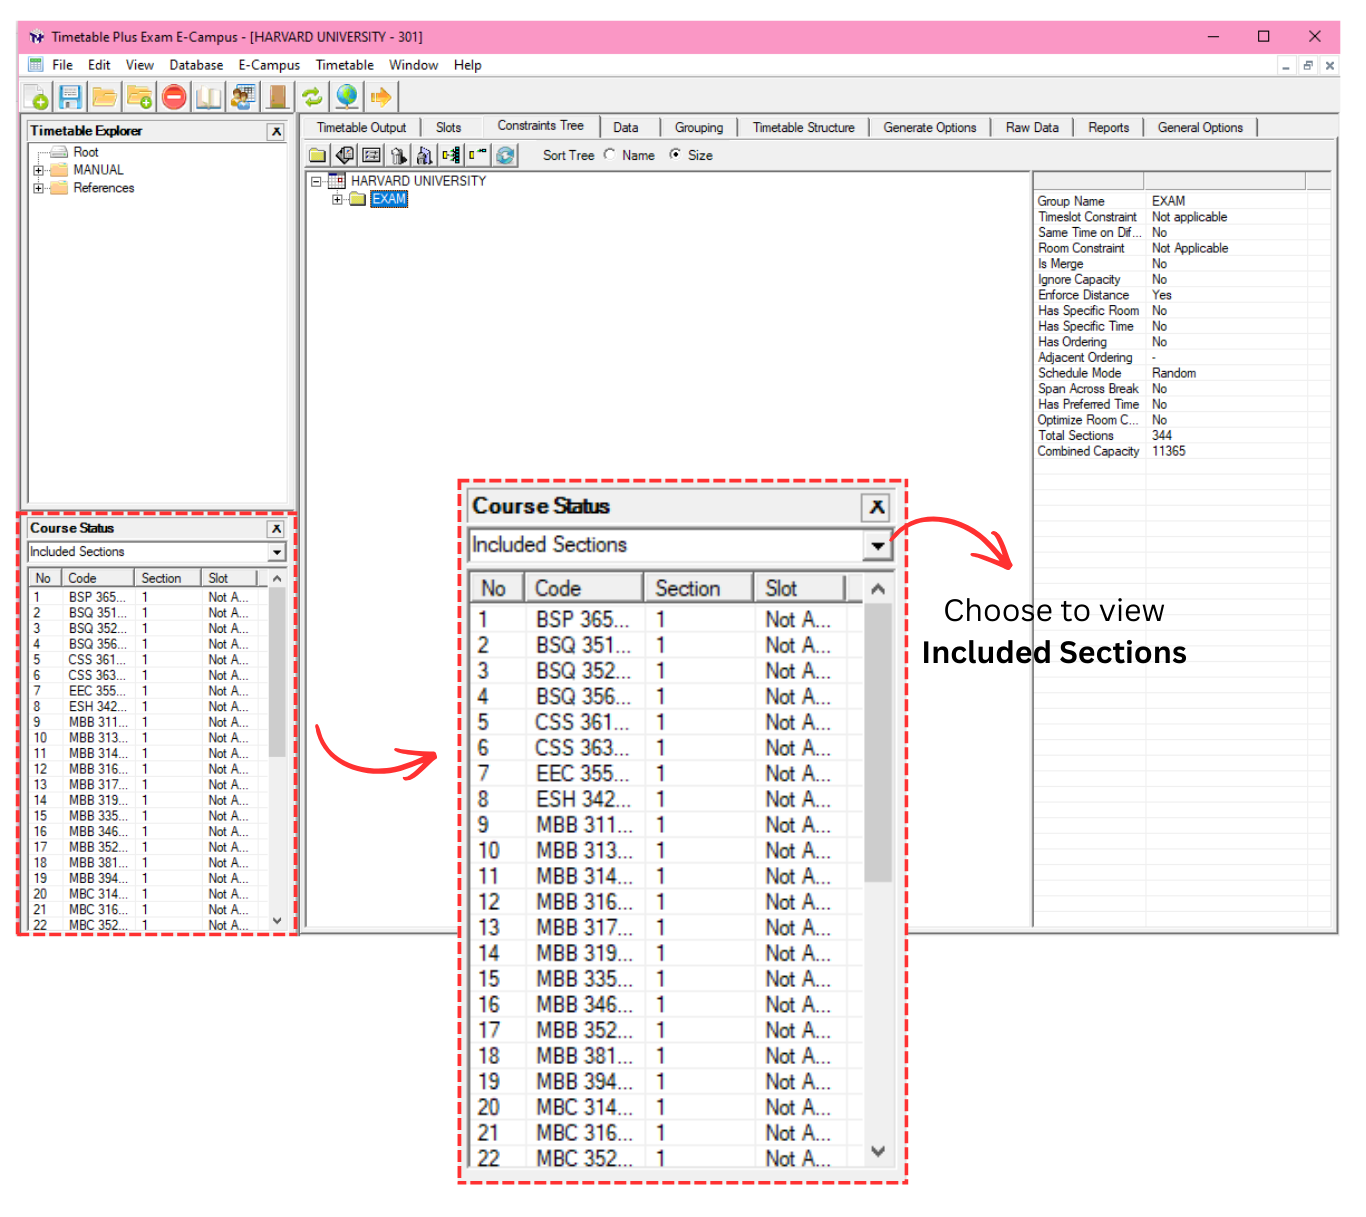Viewport: 1366px width, 1217px height.
Task: Select the Size sort radio button
Action: [675, 155]
